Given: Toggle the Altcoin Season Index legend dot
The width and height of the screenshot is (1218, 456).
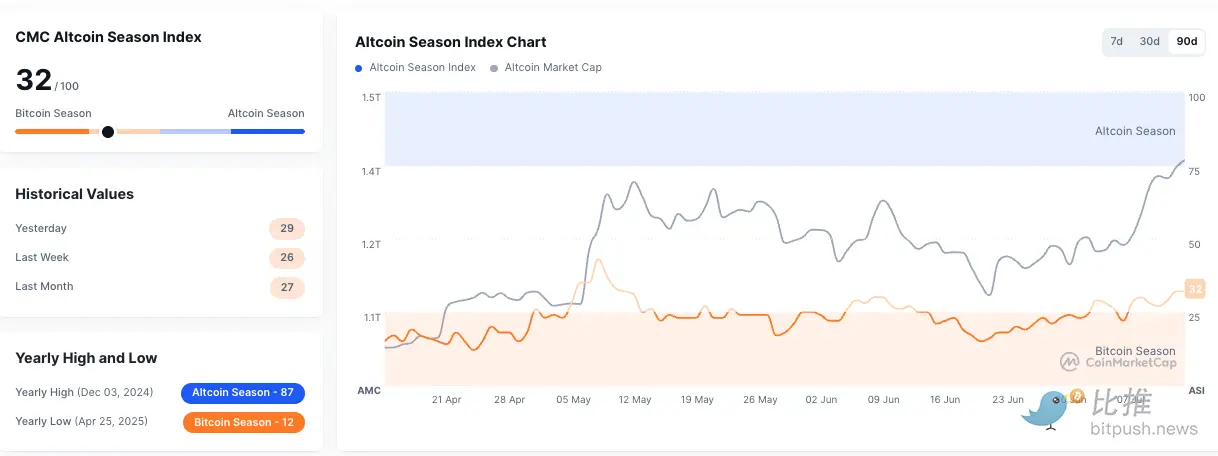Looking at the screenshot, I should [x=359, y=68].
